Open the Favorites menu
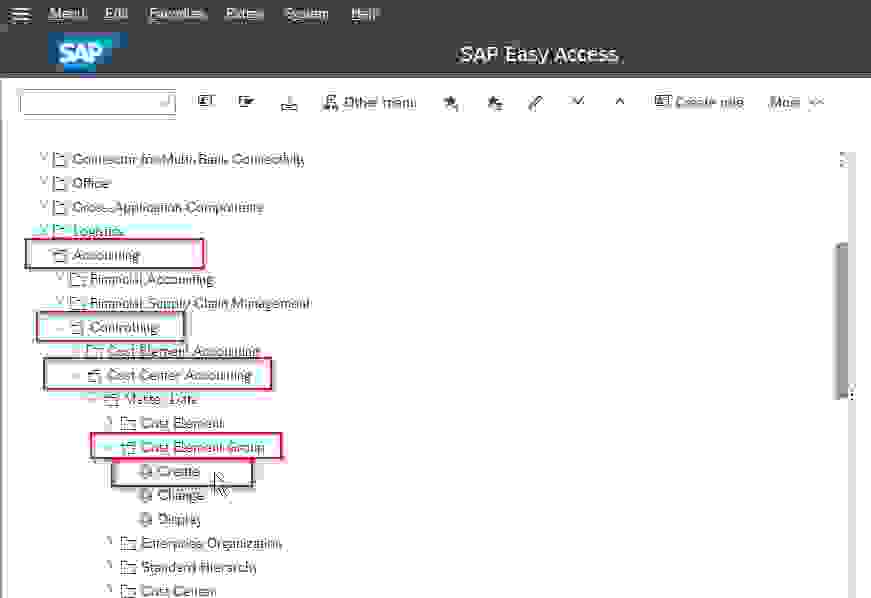Image resolution: width=871 pixels, height=598 pixels. (176, 13)
